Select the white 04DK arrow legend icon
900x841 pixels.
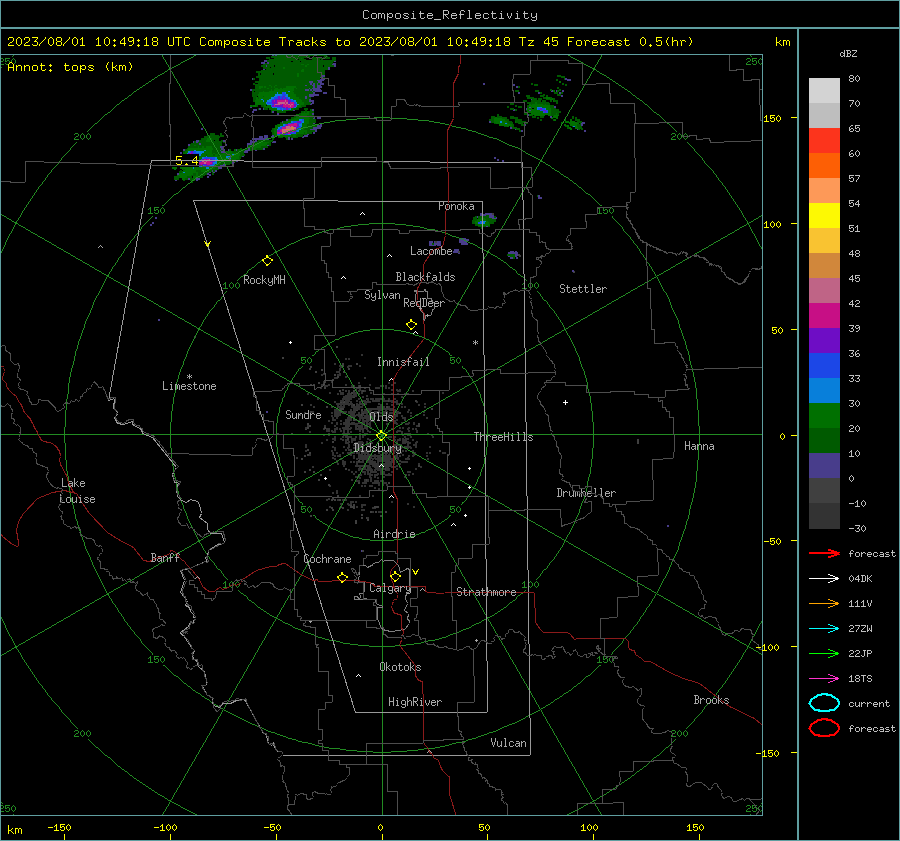tap(824, 578)
